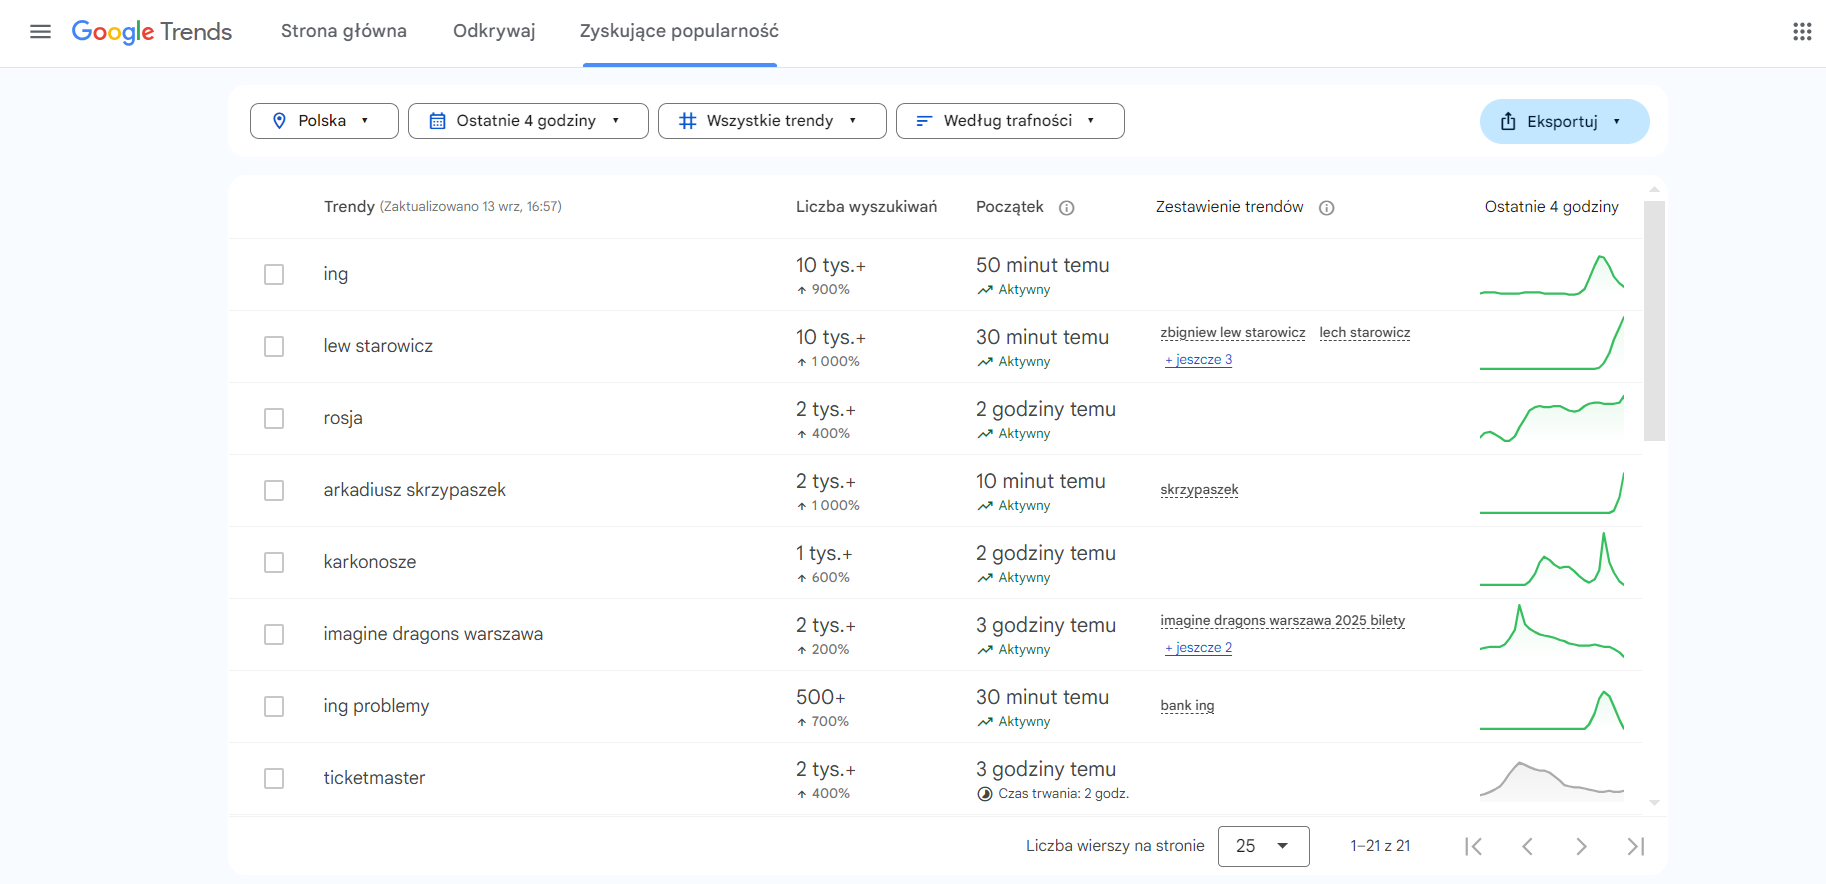
Task: Check the ing problemy row
Action: 274,706
